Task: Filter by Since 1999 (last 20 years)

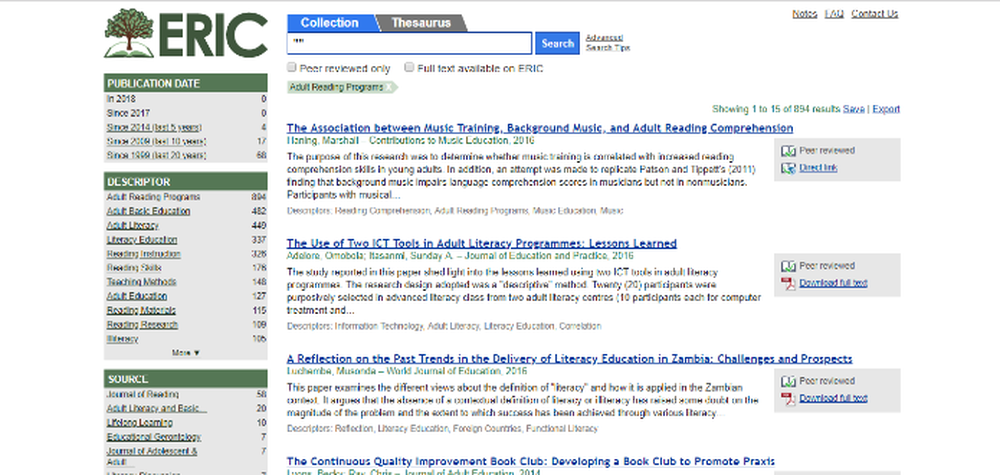Action: pos(156,156)
